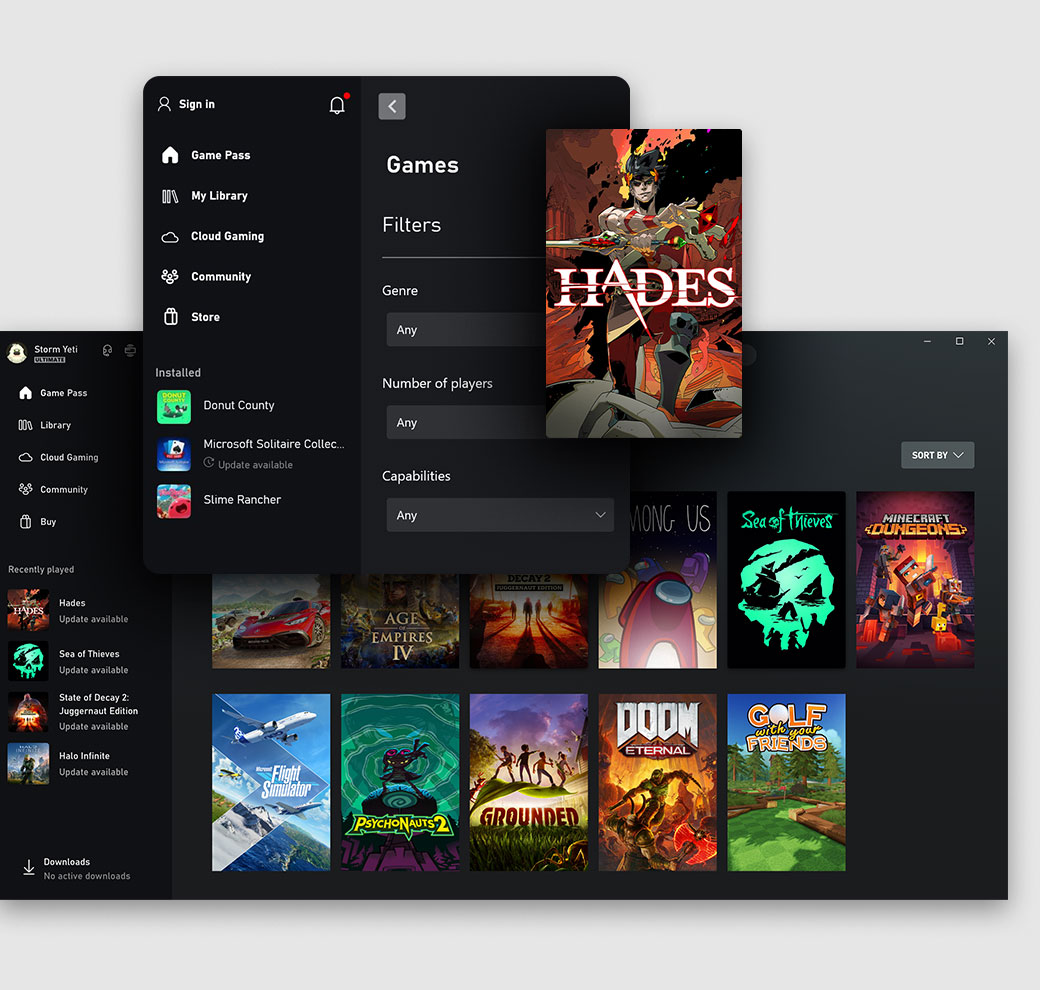Select Library in the back window sidebar
Viewport: 1040px width, 990px height.
44,425
